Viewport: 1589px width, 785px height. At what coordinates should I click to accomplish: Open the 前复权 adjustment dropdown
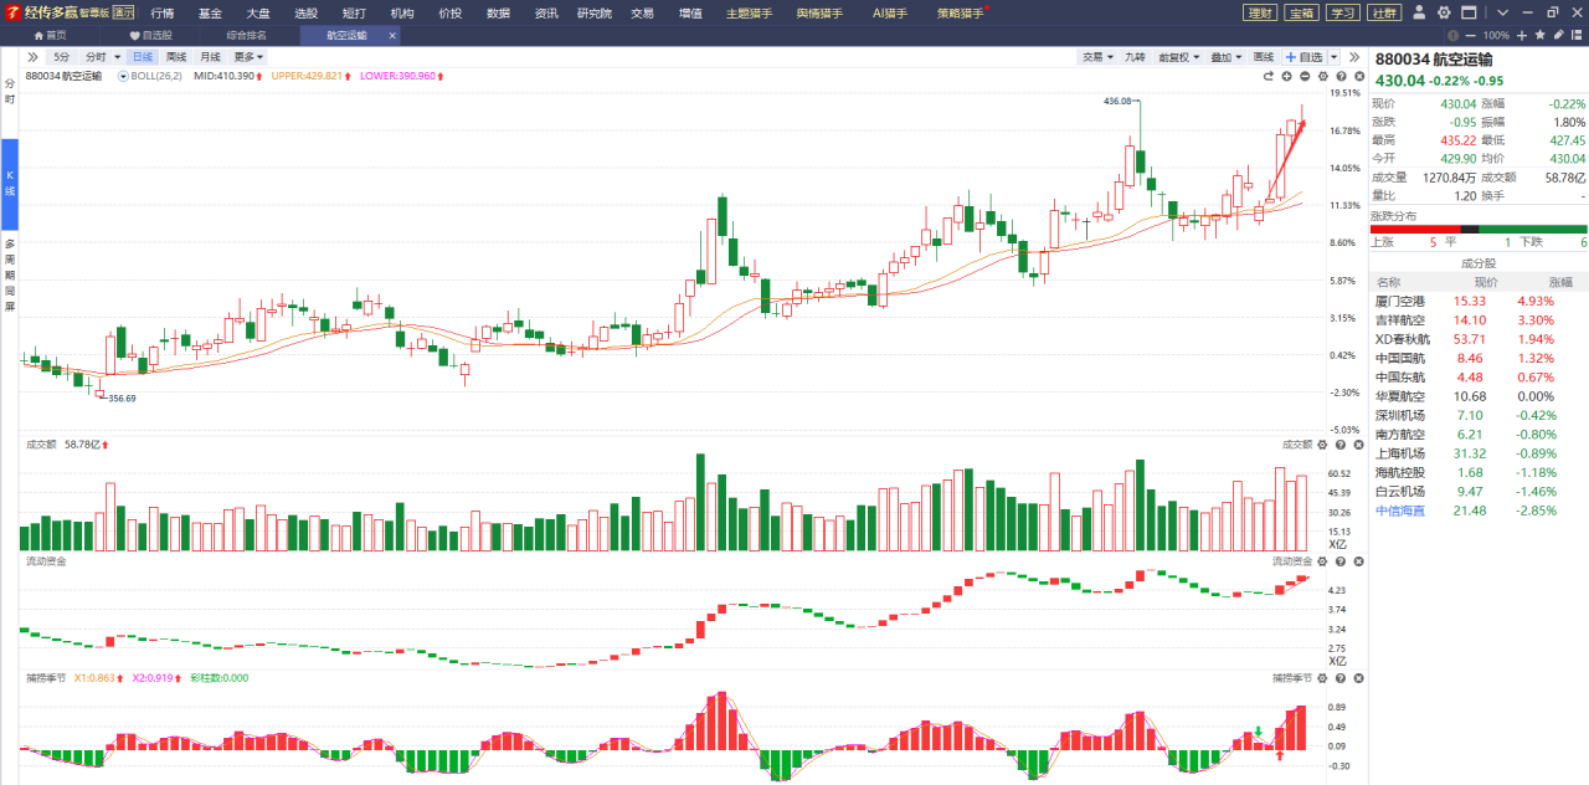pyautogui.click(x=1178, y=57)
